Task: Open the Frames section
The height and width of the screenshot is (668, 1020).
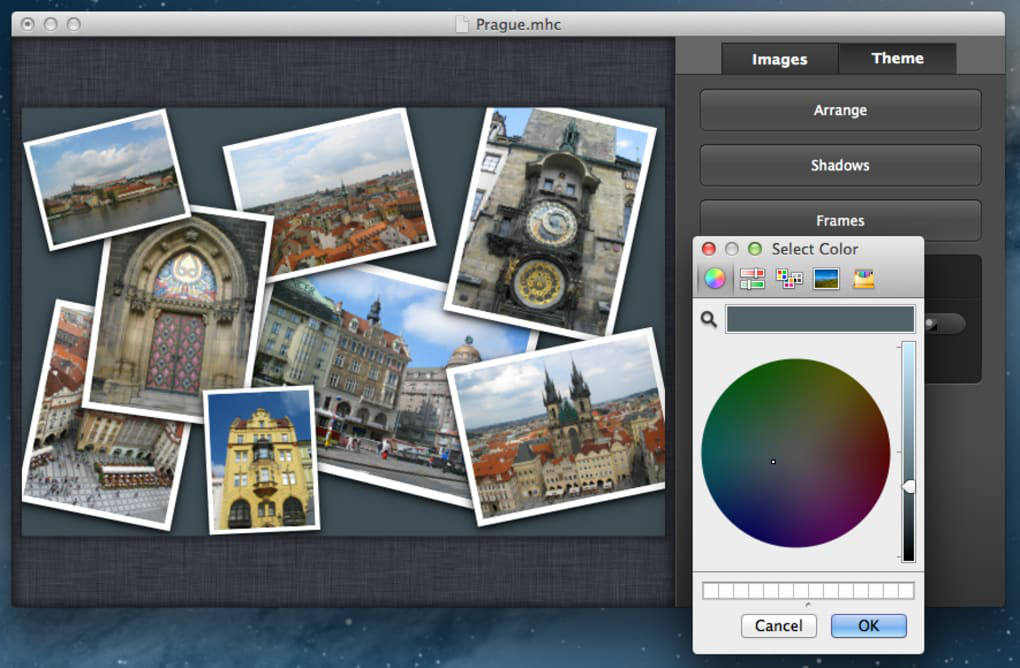Action: (840, 220)
